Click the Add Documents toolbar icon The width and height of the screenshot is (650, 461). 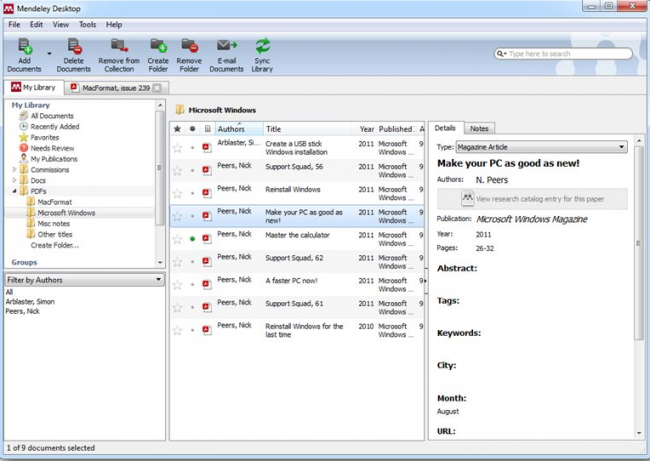coord(24,55)
